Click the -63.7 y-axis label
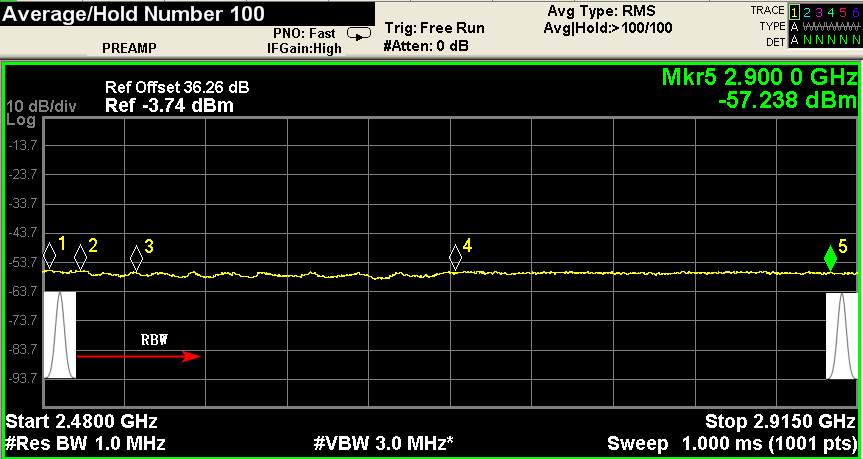This screenshot has width=863, height=459. pos(24,291)
